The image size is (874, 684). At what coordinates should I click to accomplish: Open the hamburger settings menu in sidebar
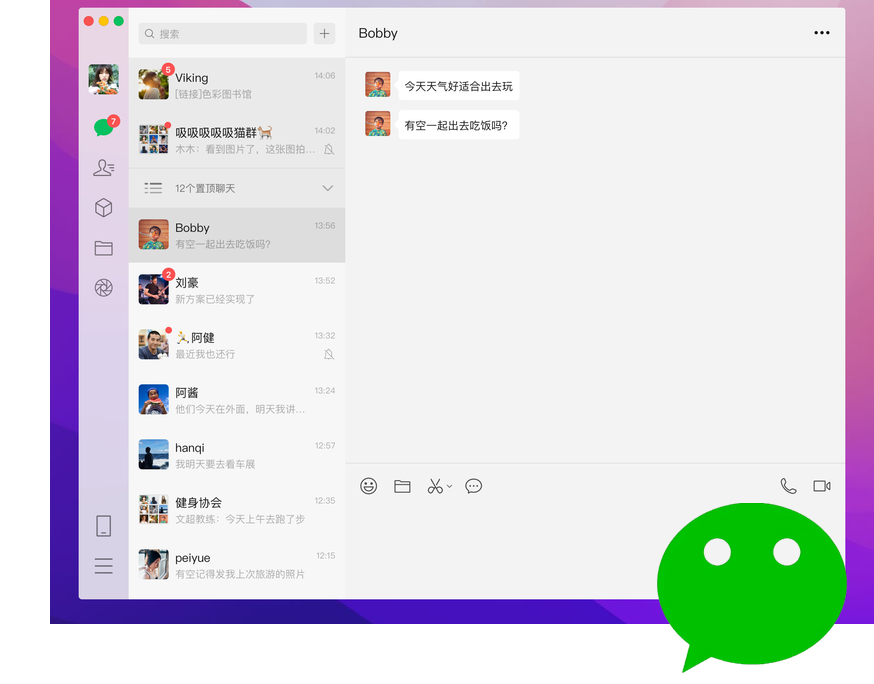click(103, 566)
